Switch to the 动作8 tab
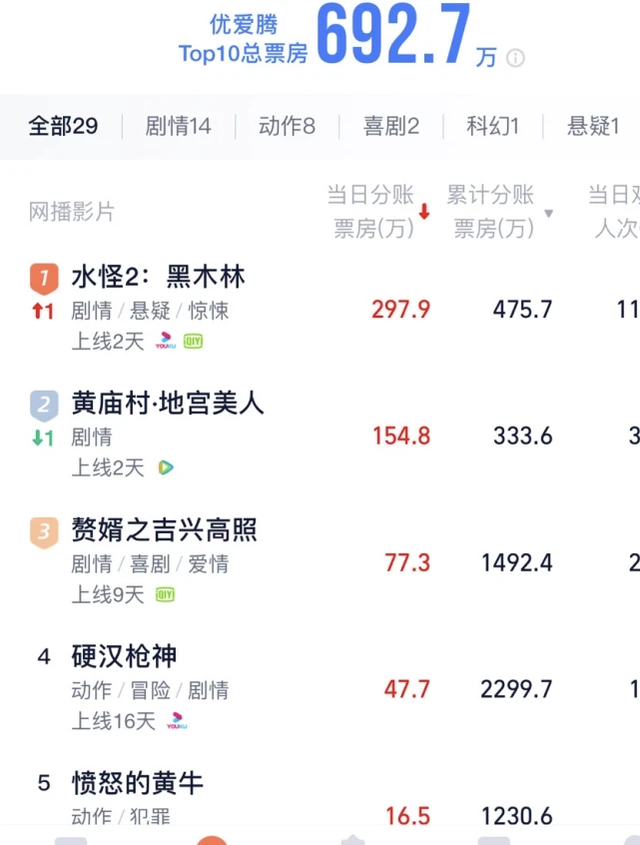Viewport: 640px width, 845px height. click(x=287, y=126)
